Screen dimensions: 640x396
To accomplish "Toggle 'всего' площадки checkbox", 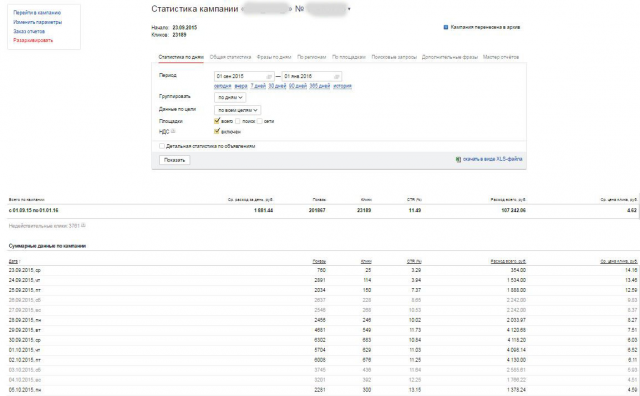I will pyautogui.click(x=217, y=121).
